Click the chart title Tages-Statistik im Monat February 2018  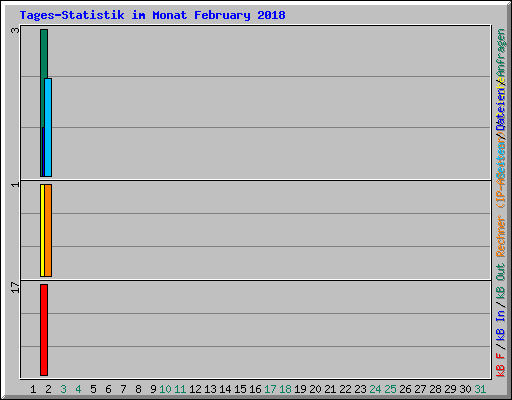coord(153,15)
